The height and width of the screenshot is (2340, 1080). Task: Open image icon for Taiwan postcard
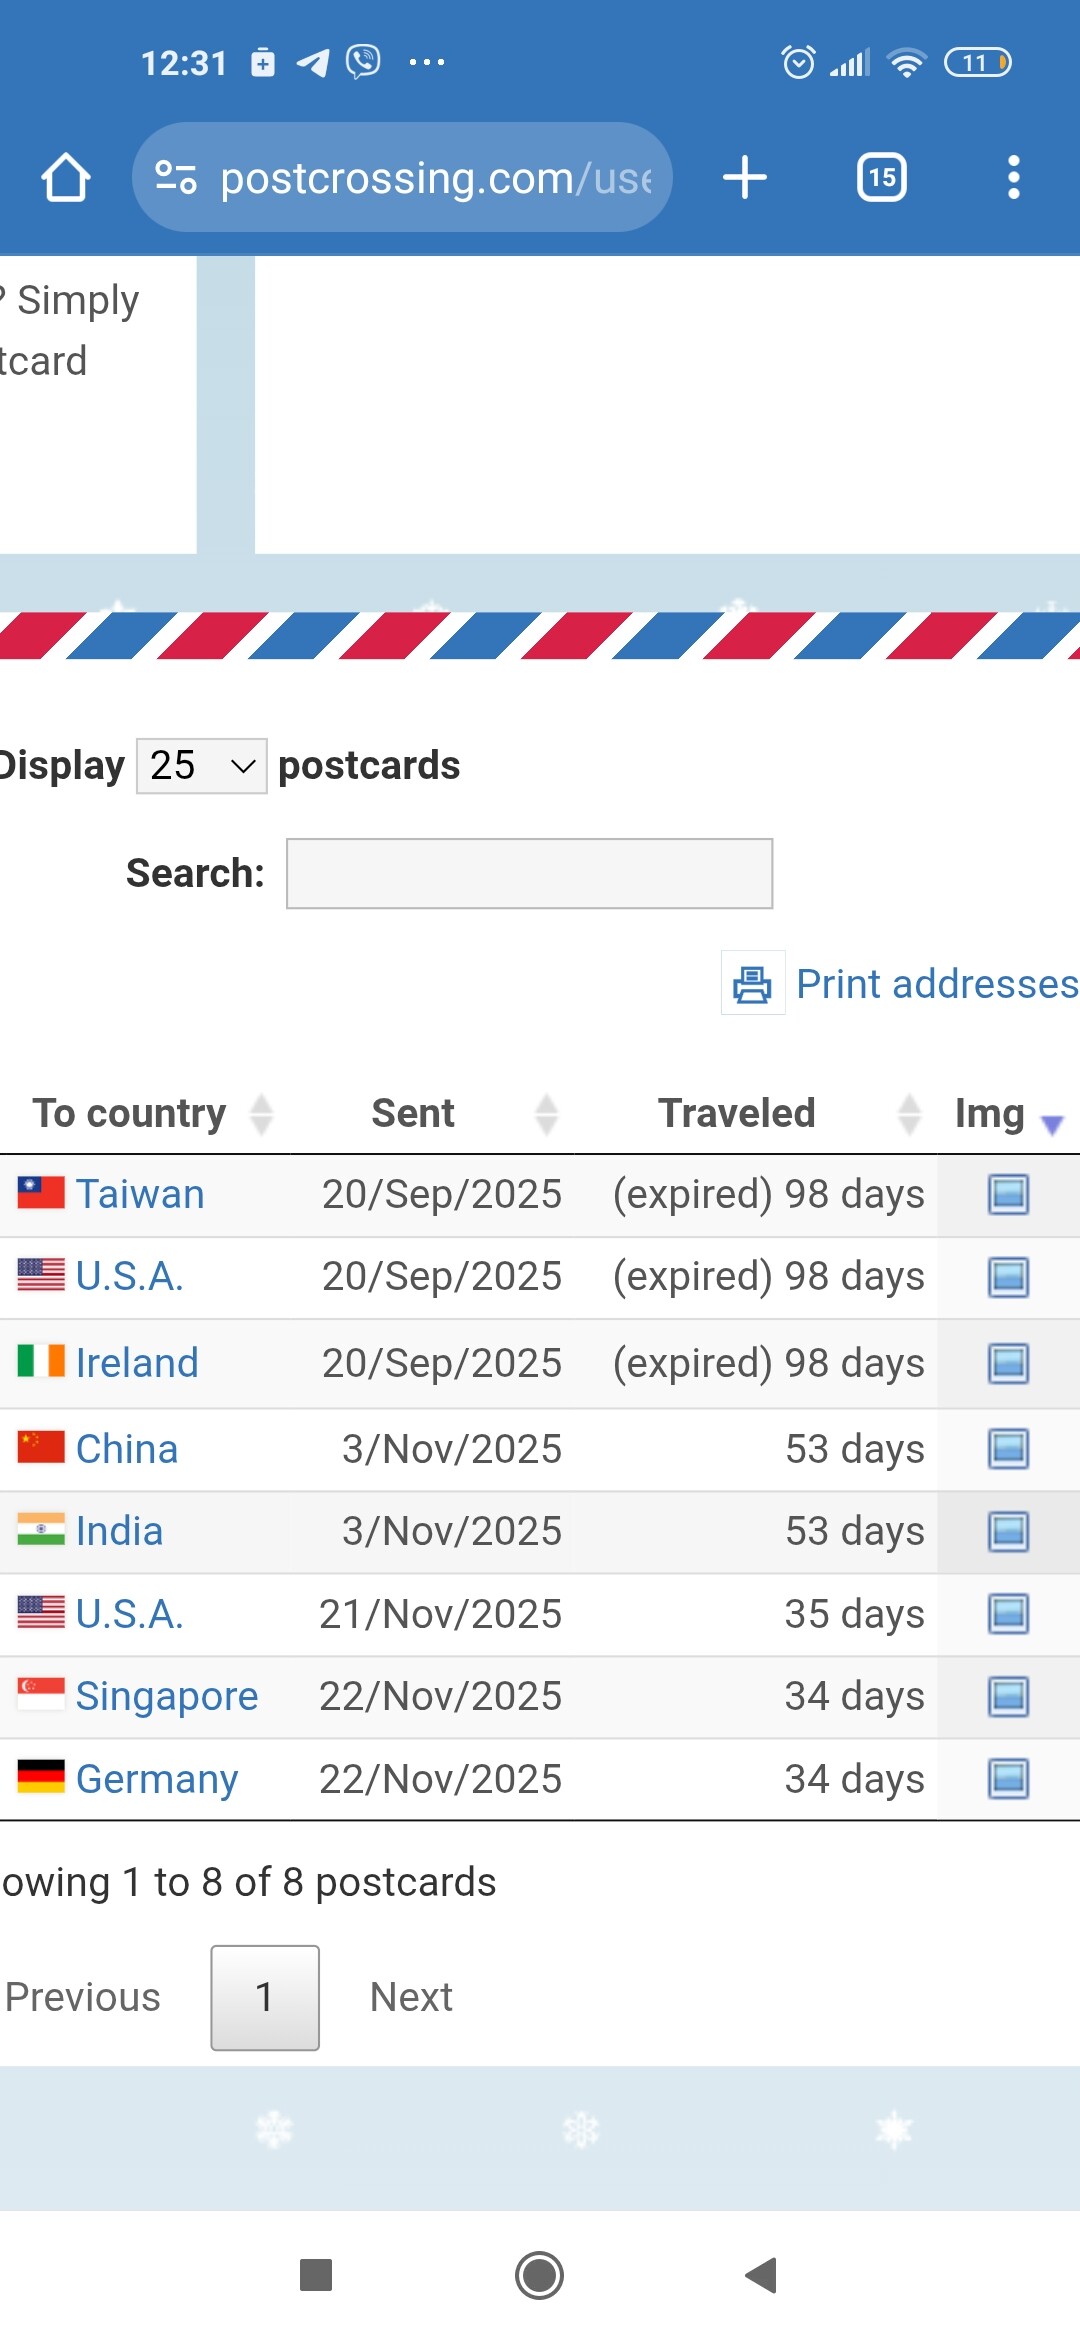[x=1008, y=1194]
